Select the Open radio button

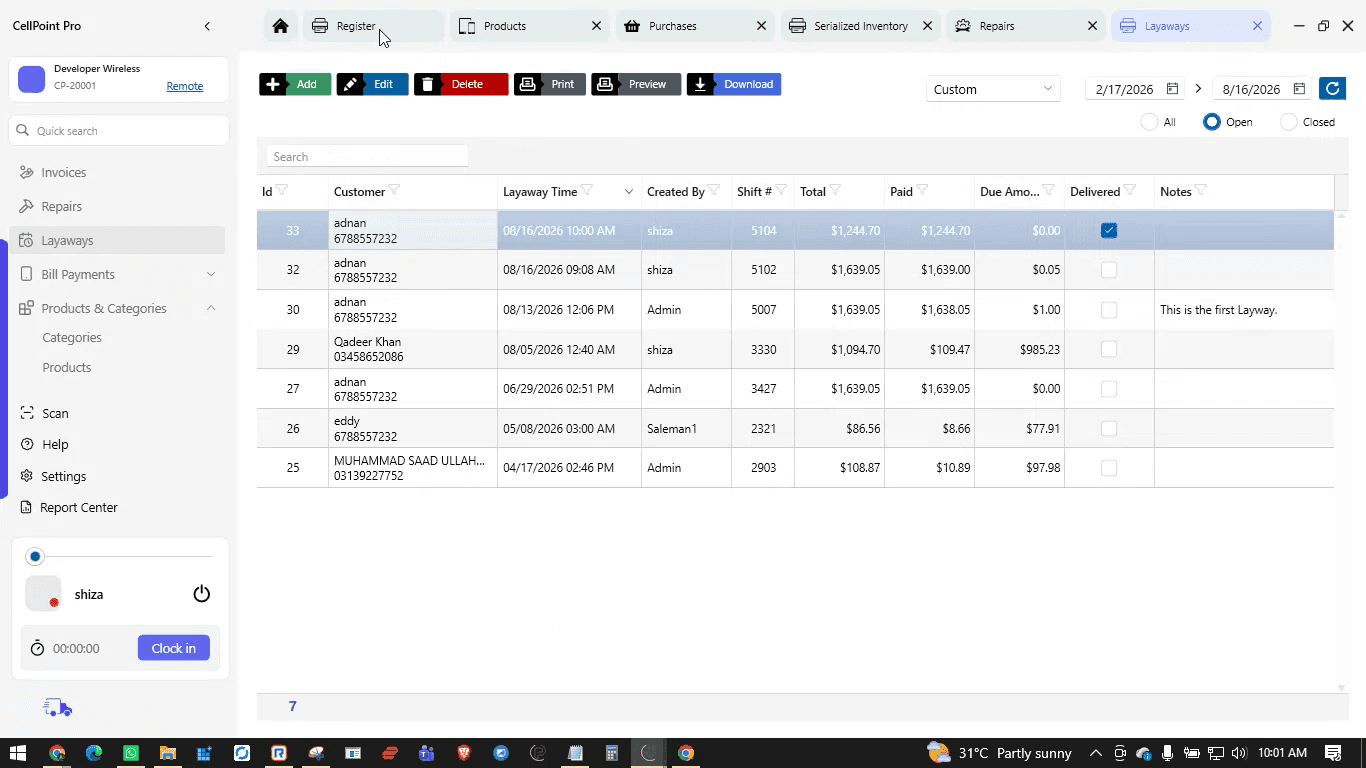pos(1212,122)
